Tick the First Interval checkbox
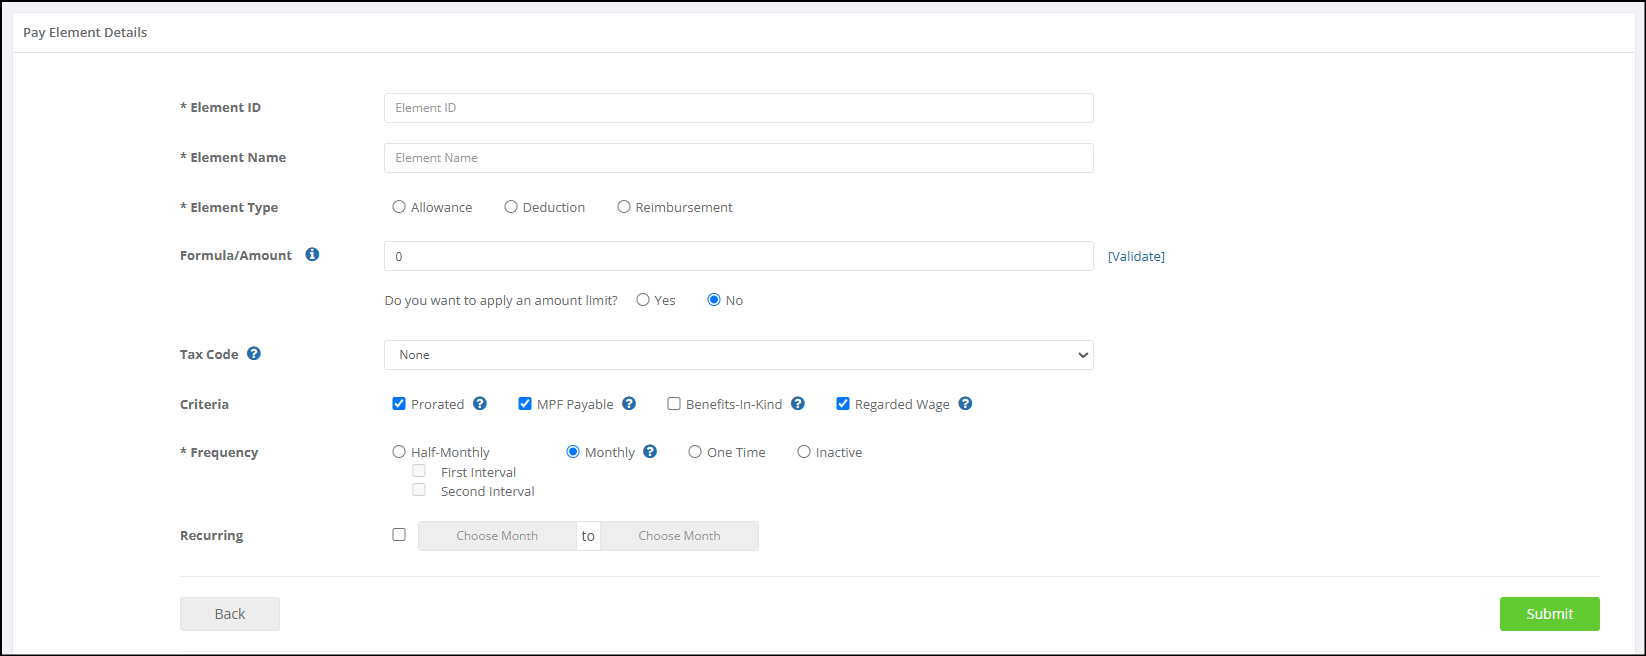The width and height of the screenshot is (1646, 656). coord(419,471)
